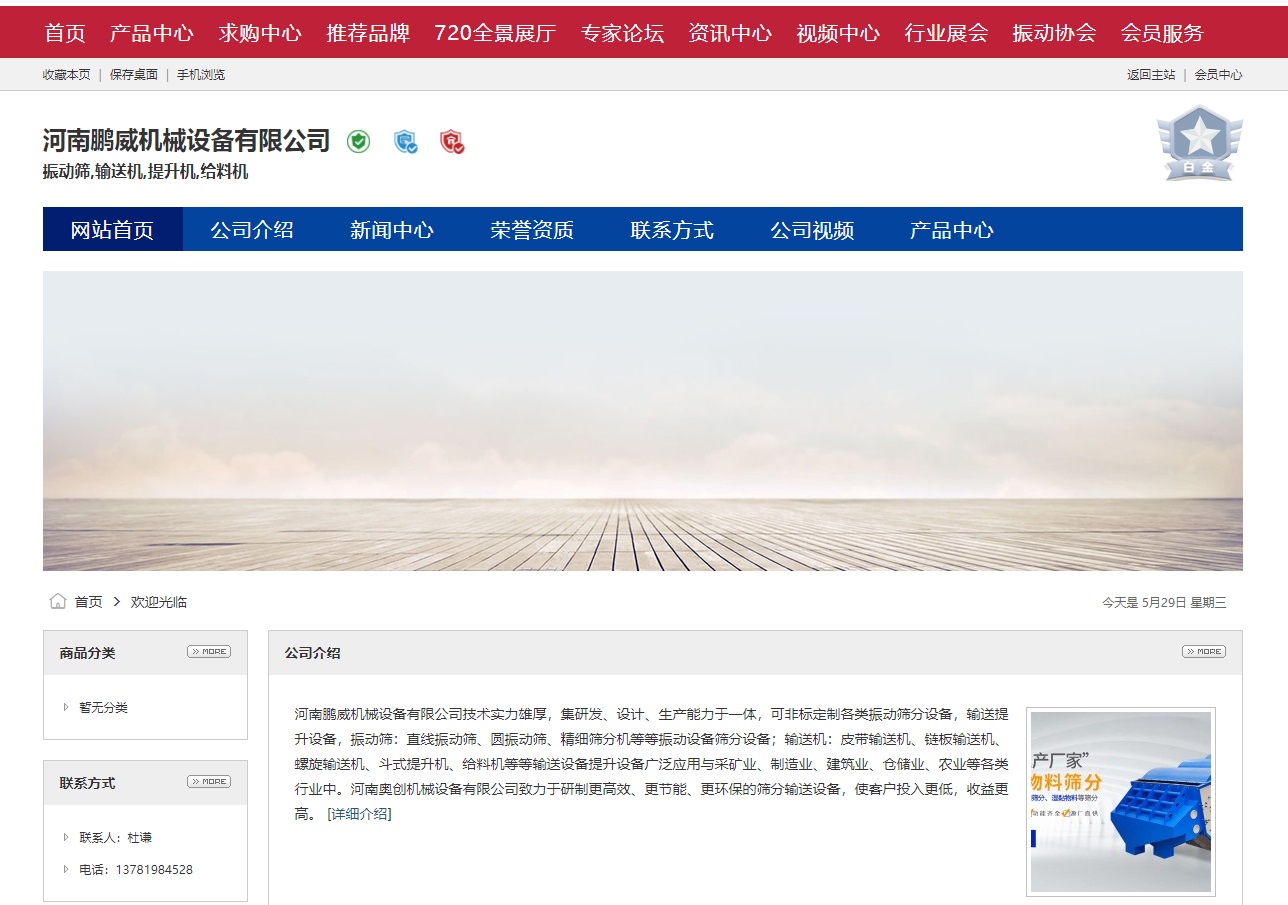The height and width of the screenshot is (905, 1288).
Task: Click the platinum member star badge
Action: tap(1198, 144)
